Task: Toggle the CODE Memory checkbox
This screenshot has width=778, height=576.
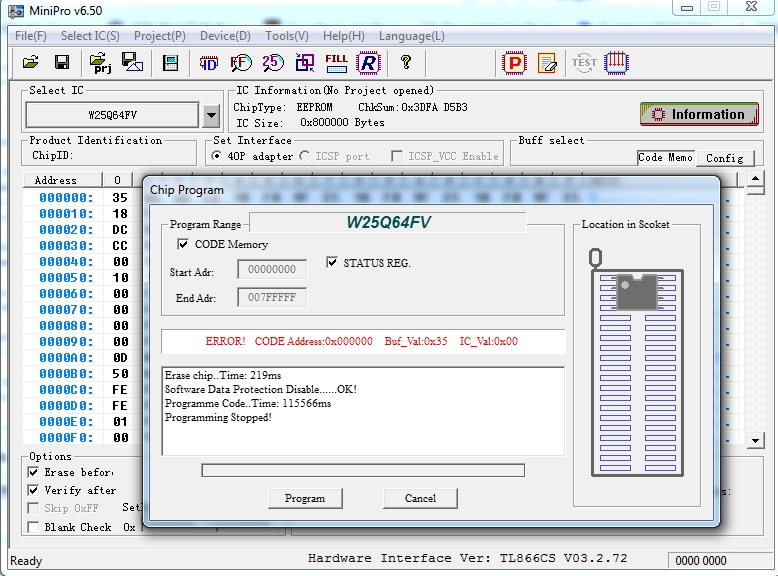Action: coord(183,244)
